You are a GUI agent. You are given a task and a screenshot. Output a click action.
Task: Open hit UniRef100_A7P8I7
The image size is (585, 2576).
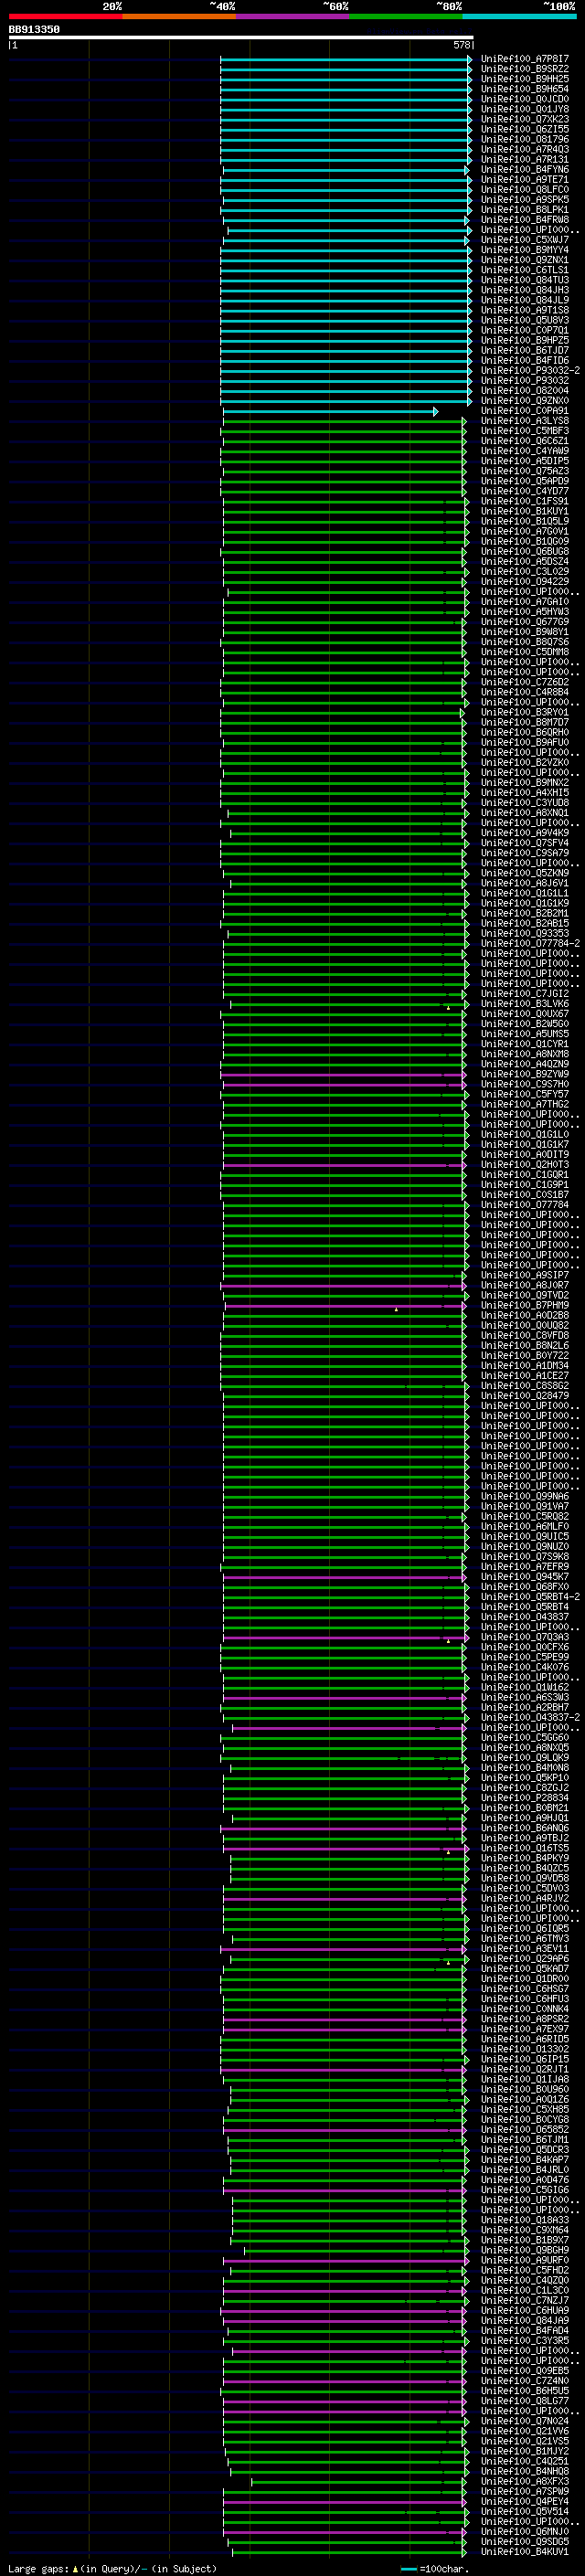[525, 59]
